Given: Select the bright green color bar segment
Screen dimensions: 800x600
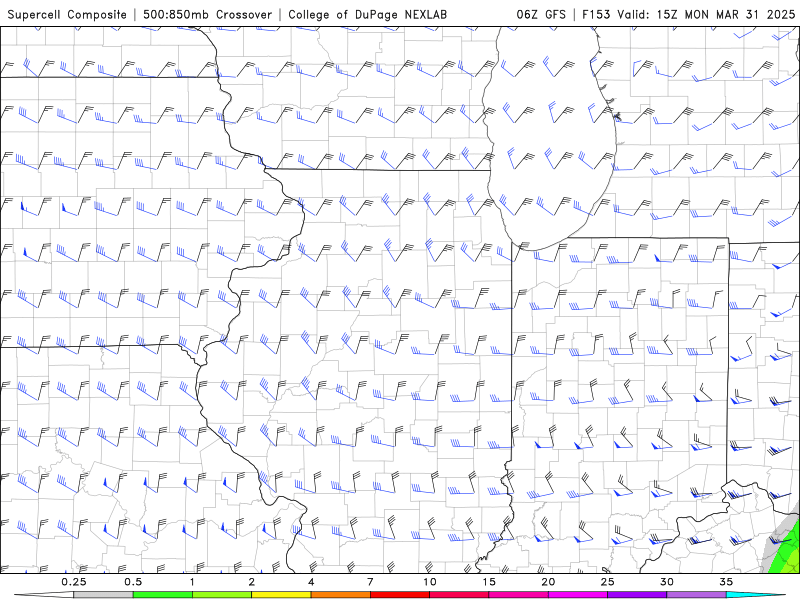Looking at the screenshot, I should [163, 595].
